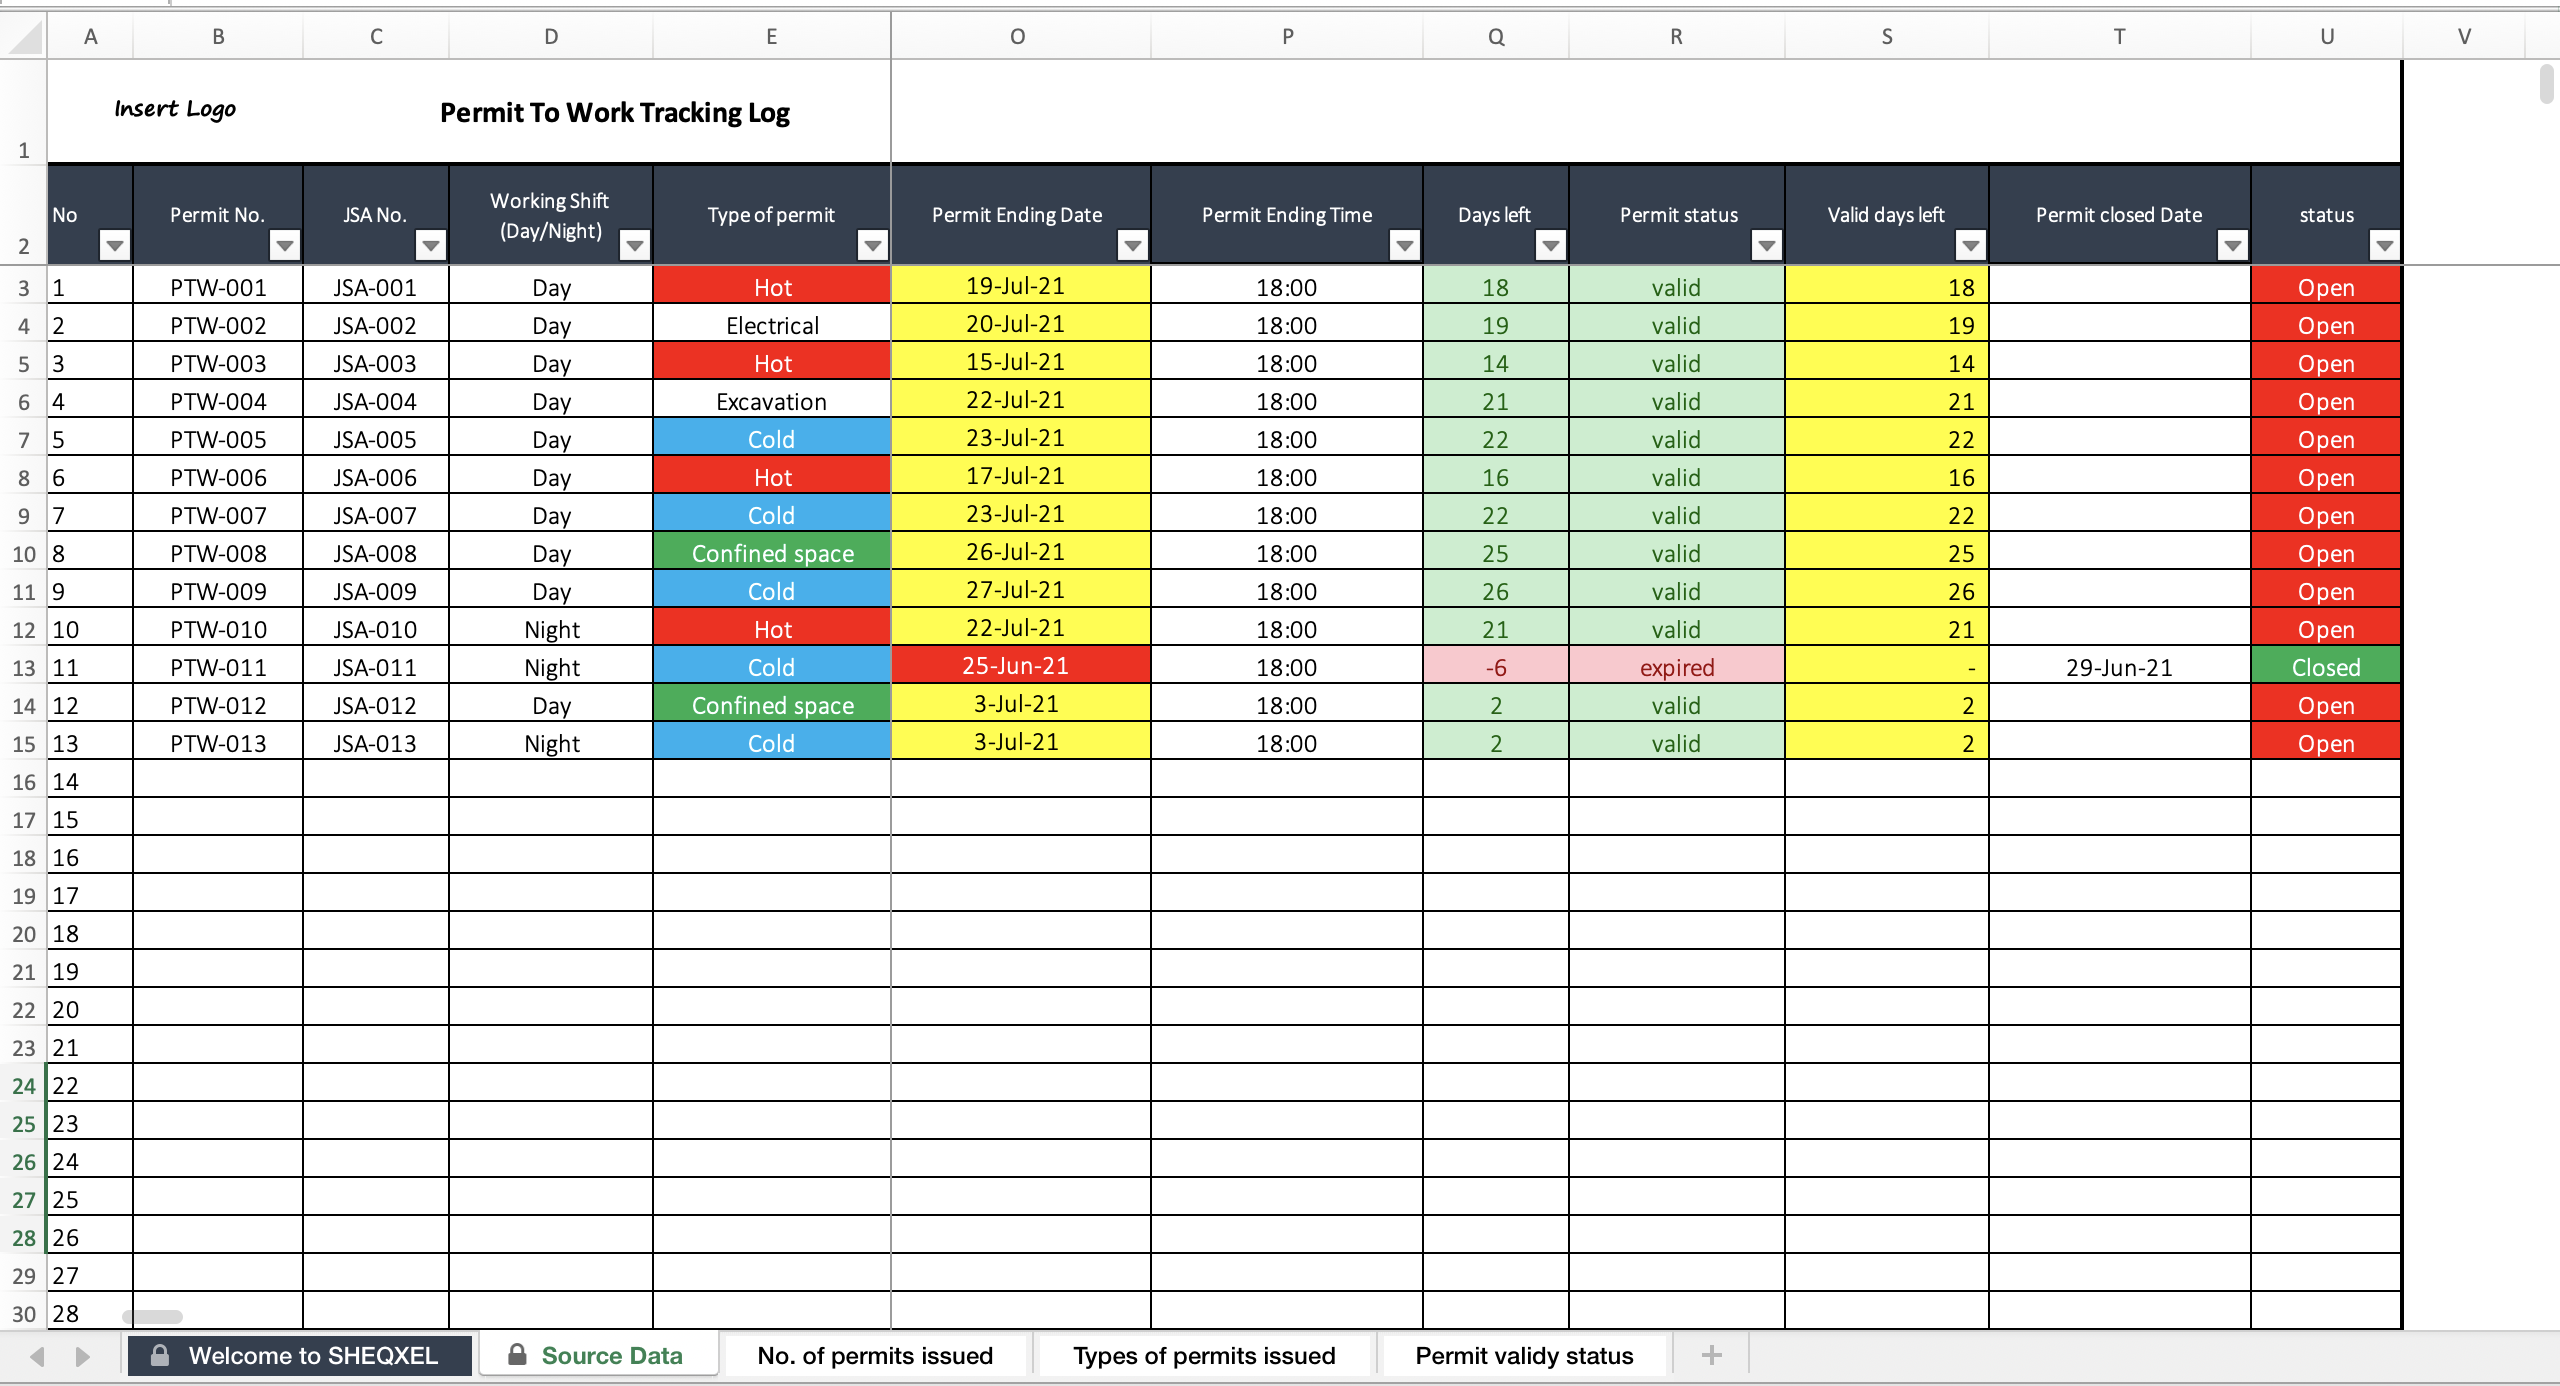Select the Days left value 25
Image resolution: width=2560 pixels, height=1386 pixels.
1495,554
